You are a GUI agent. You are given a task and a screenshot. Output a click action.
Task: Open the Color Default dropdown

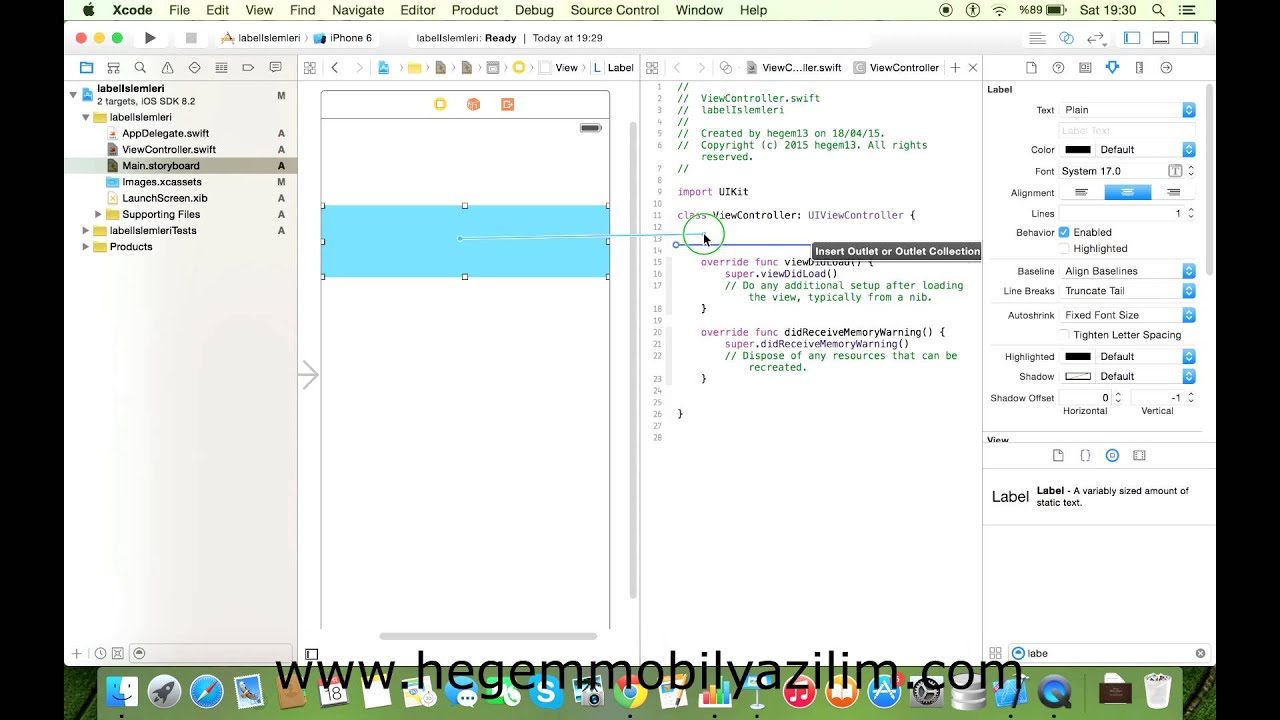(x=1146, y=150)
